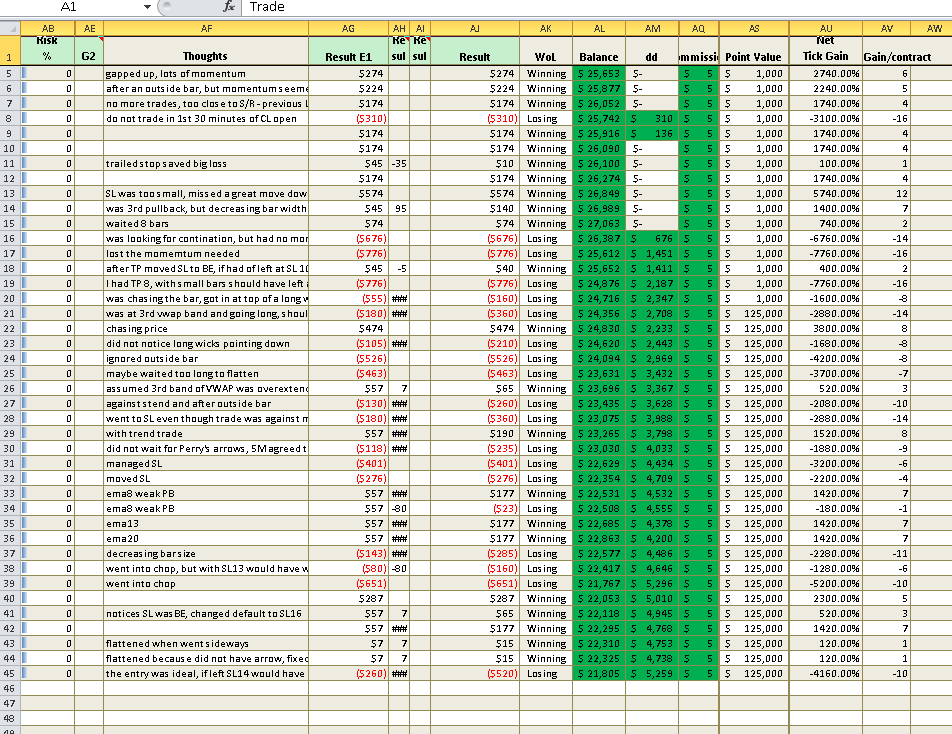
Task: Select Result cell ($520) in row 45
Action: click(x=475, y=673)
